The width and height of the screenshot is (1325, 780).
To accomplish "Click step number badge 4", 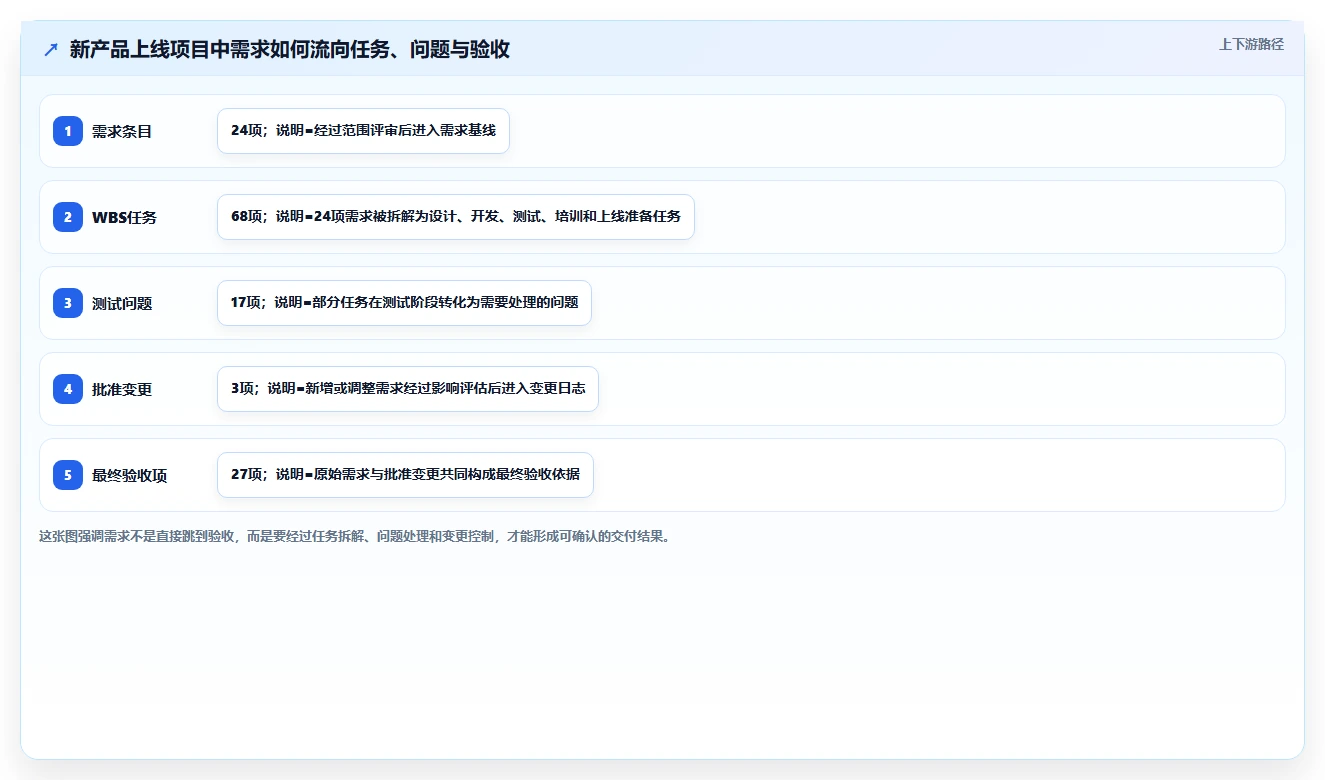I will [68, 389].
